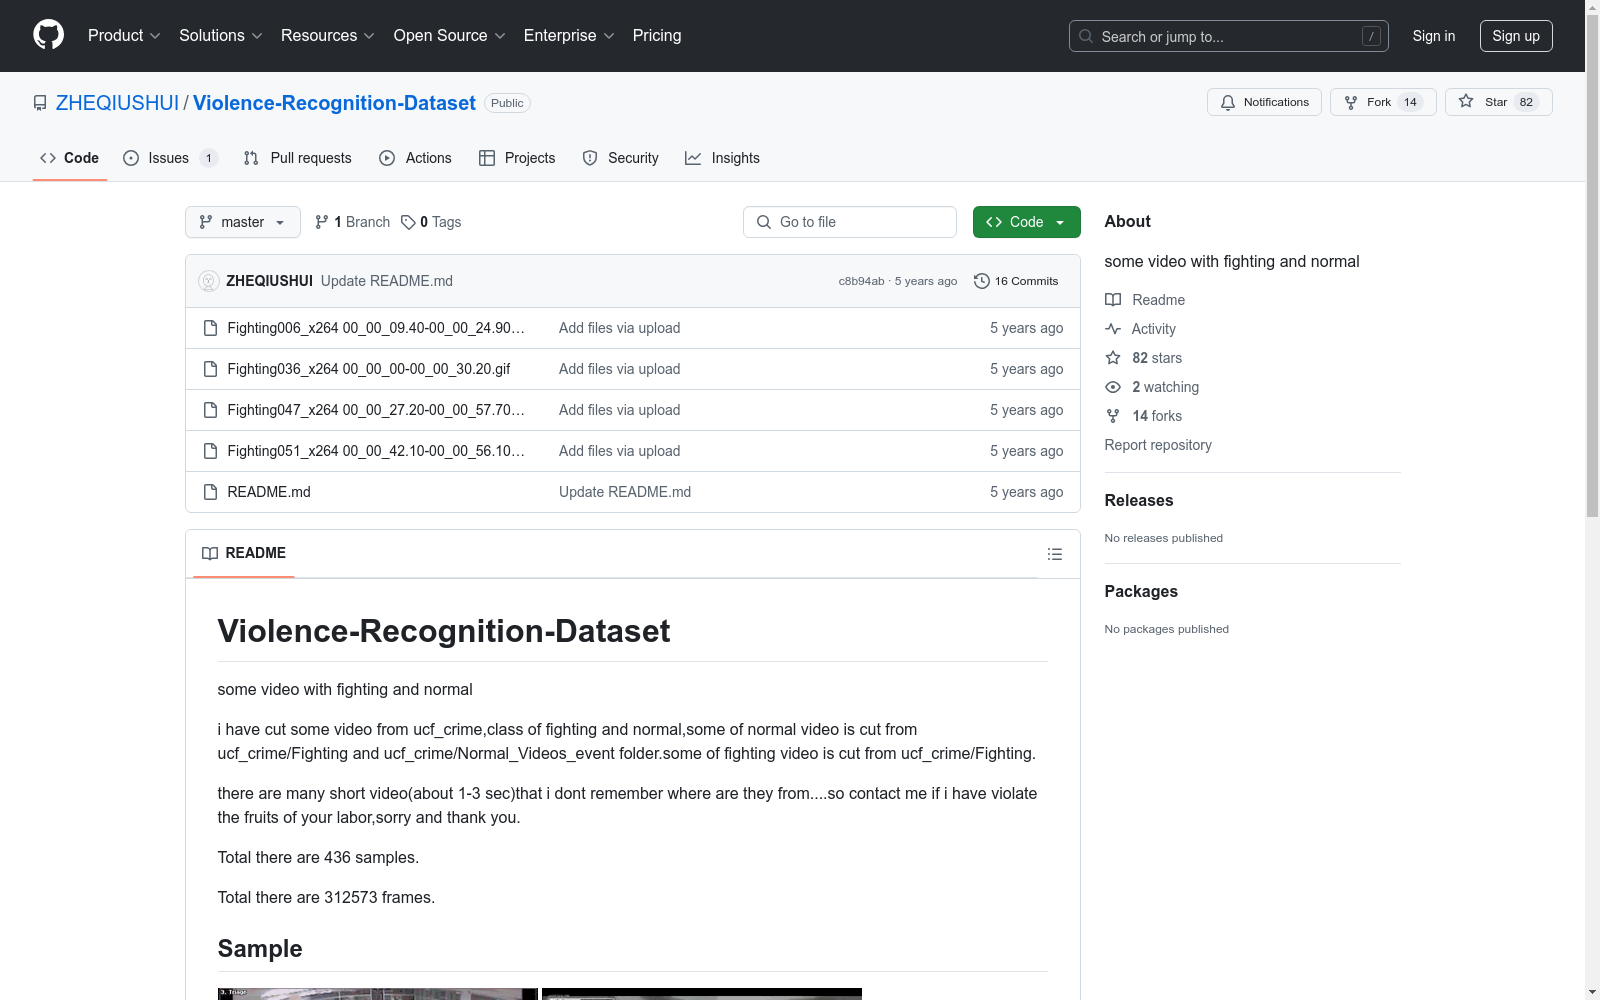Switch to the Code tab
The width and height of the screenshot is (1600, 1000).
pos(70,158)
